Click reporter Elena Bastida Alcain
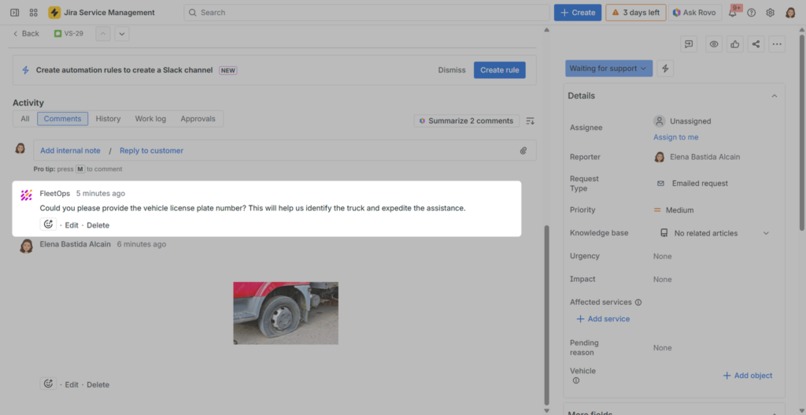Screen dimensions: 806x415 697,157
